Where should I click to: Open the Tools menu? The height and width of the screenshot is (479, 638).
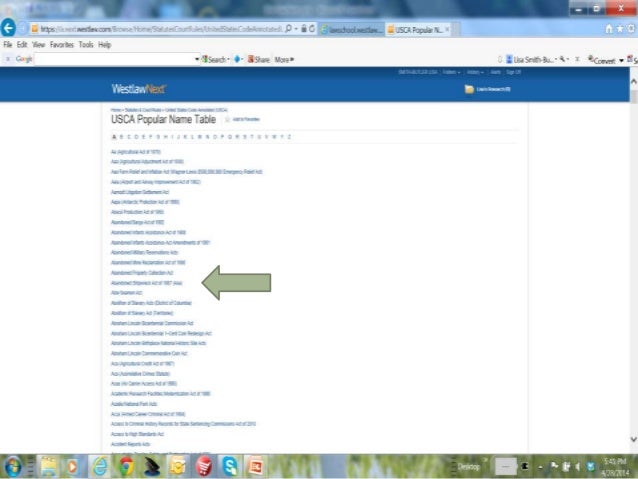click(86, 45)
